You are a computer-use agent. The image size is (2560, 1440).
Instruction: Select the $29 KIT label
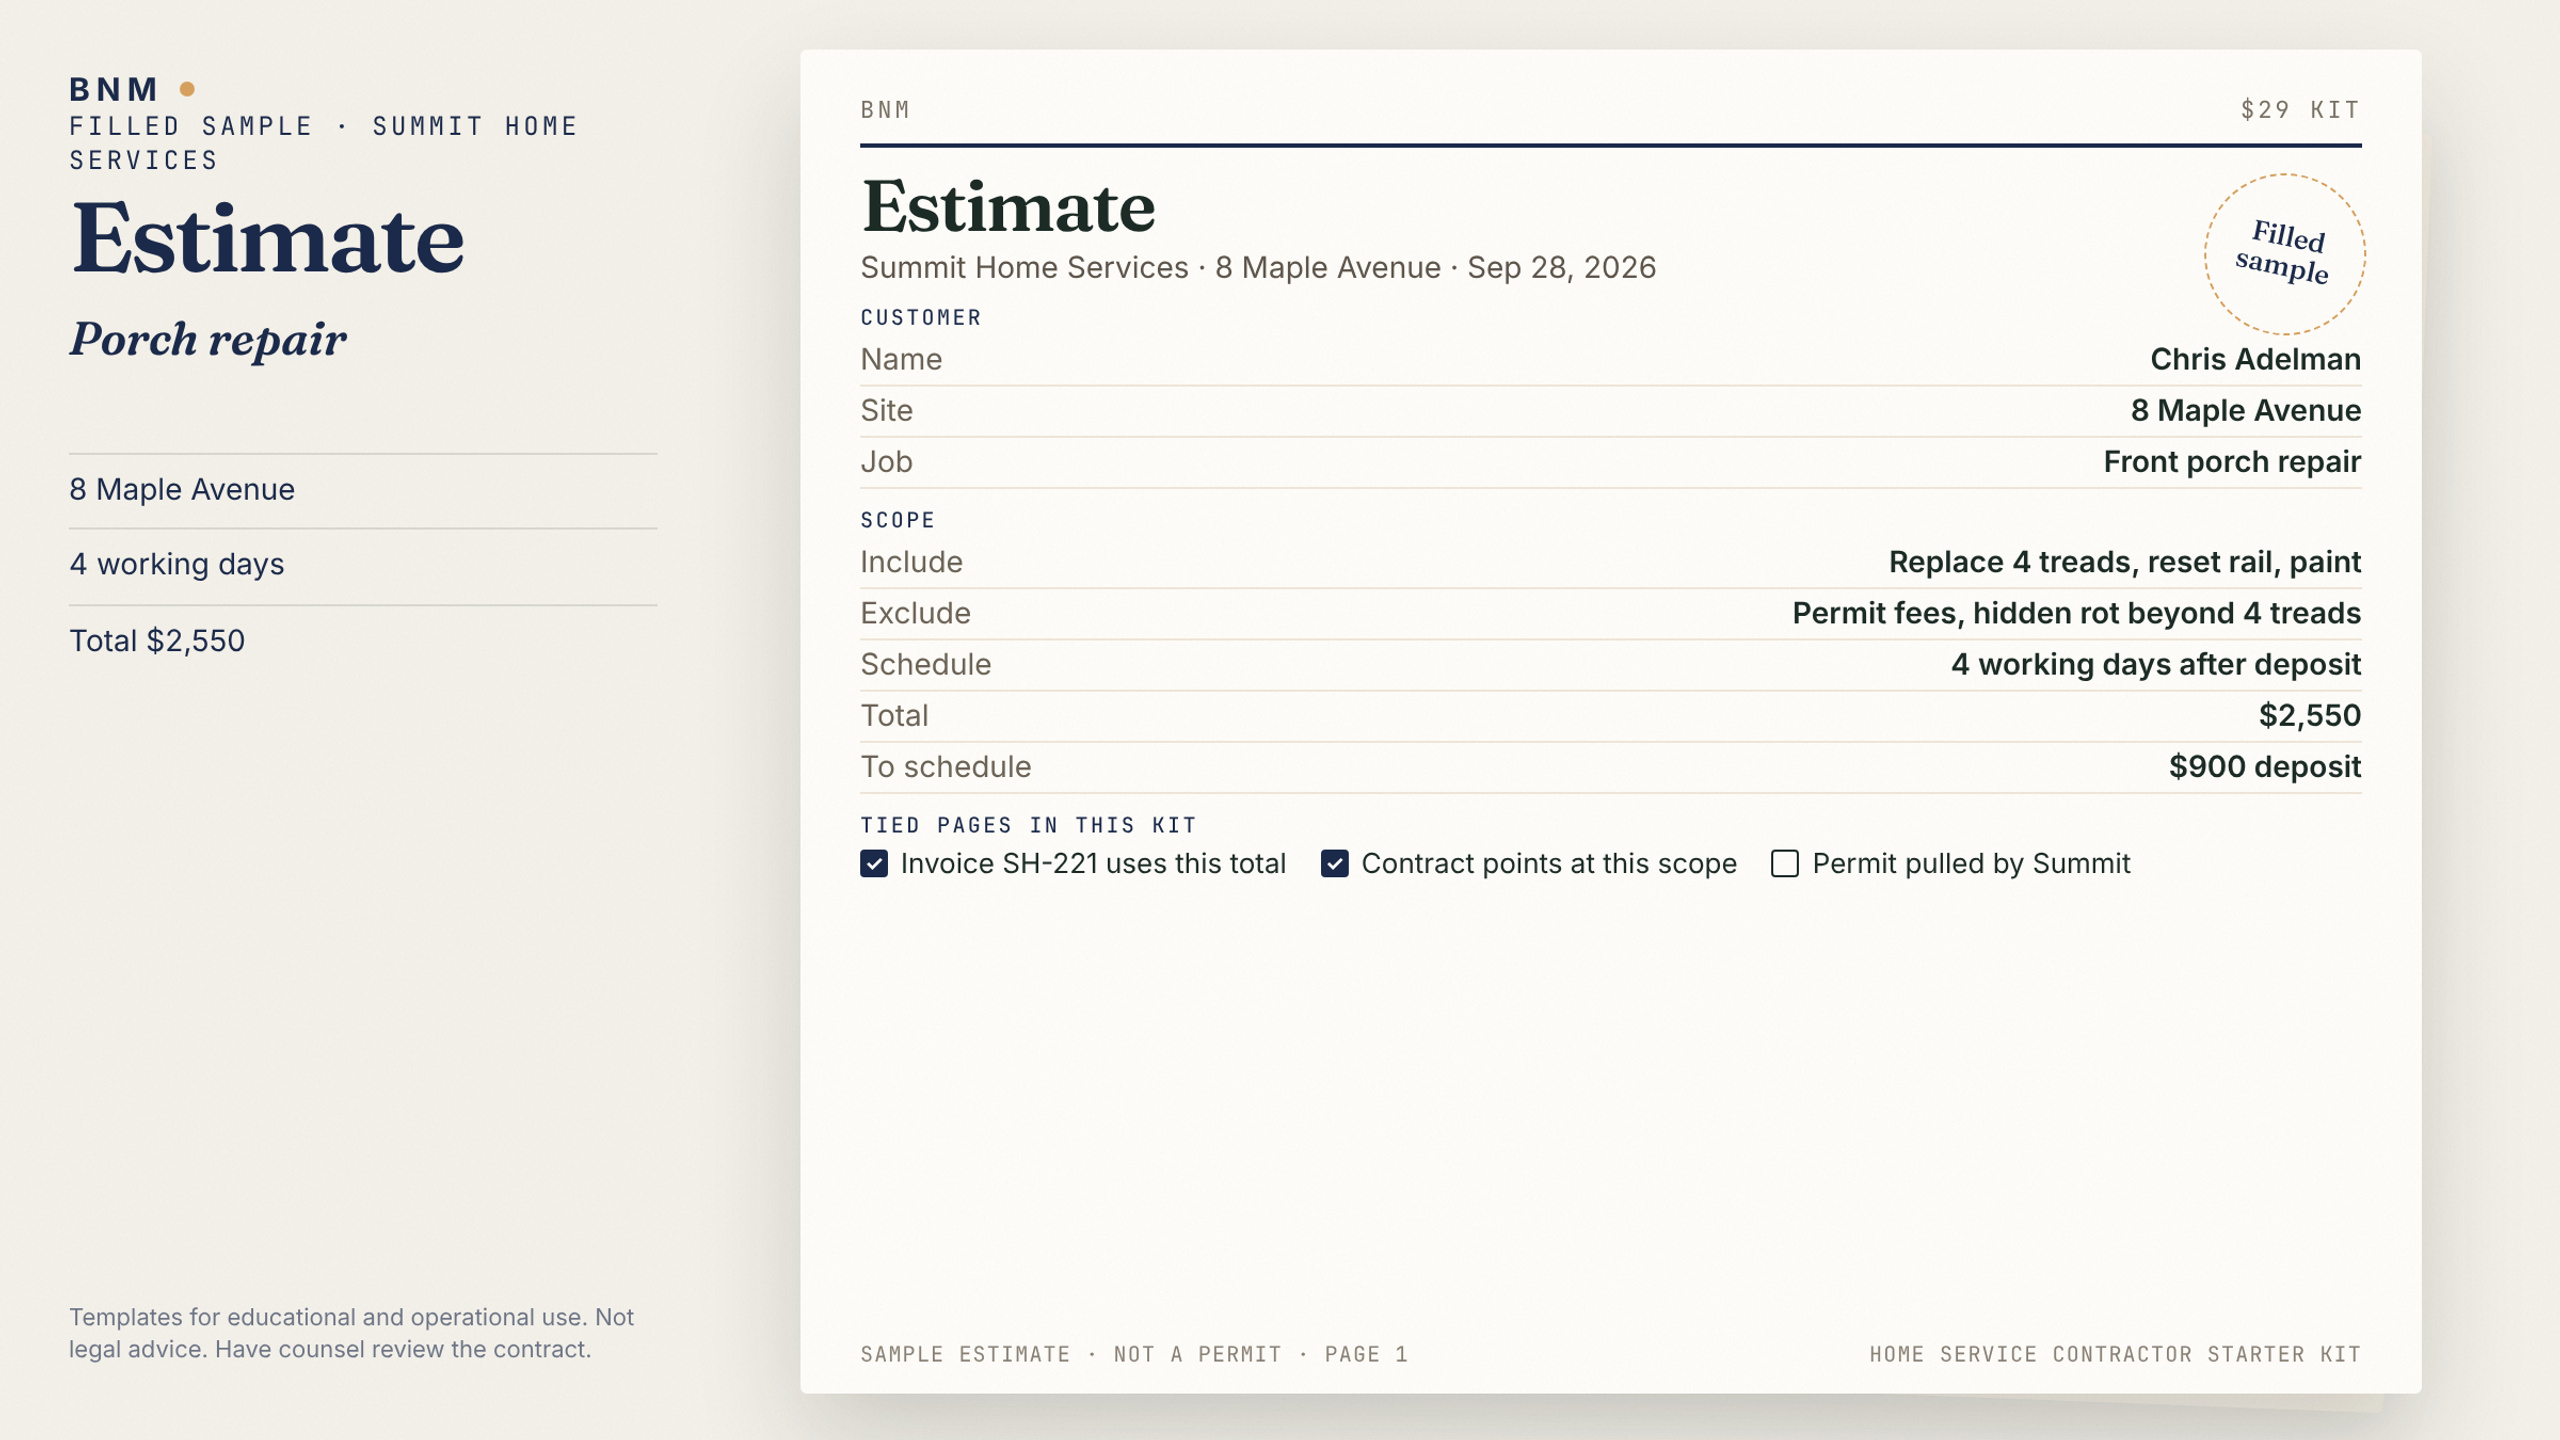[2300, 110]
